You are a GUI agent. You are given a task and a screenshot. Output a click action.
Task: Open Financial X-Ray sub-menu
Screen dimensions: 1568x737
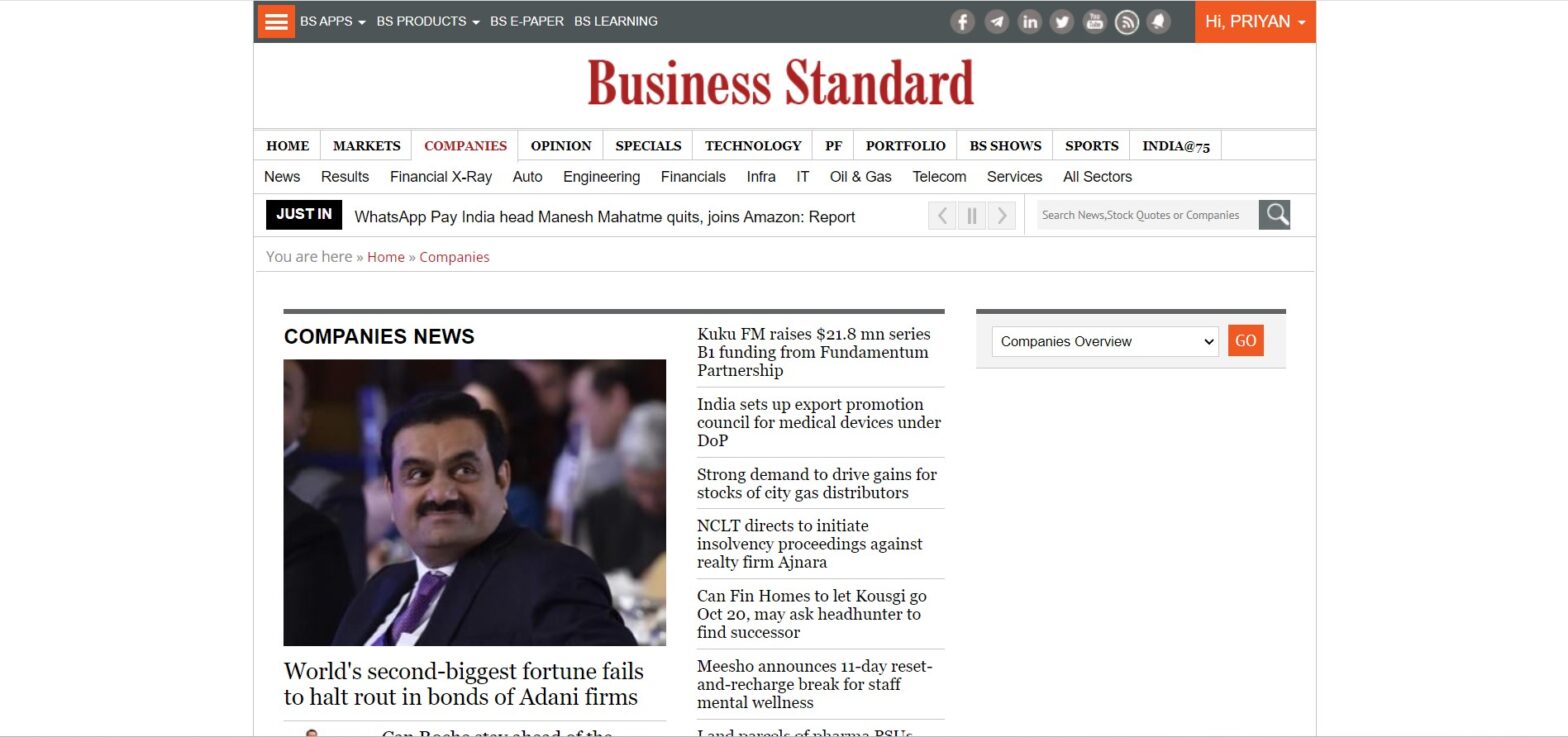[441, 177]
